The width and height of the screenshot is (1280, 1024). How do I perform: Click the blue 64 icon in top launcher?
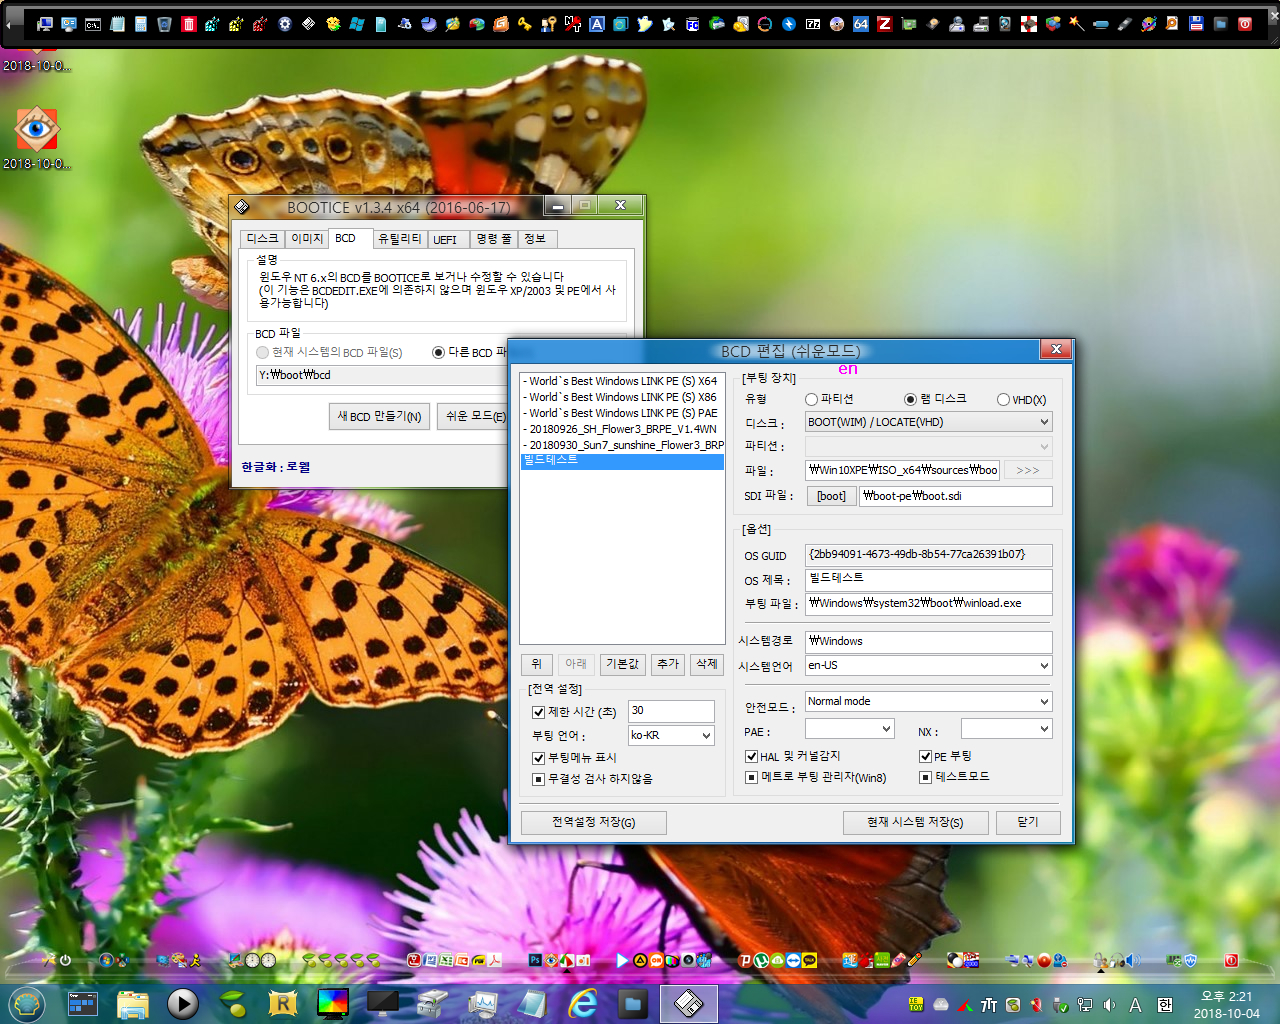point(861,24)
